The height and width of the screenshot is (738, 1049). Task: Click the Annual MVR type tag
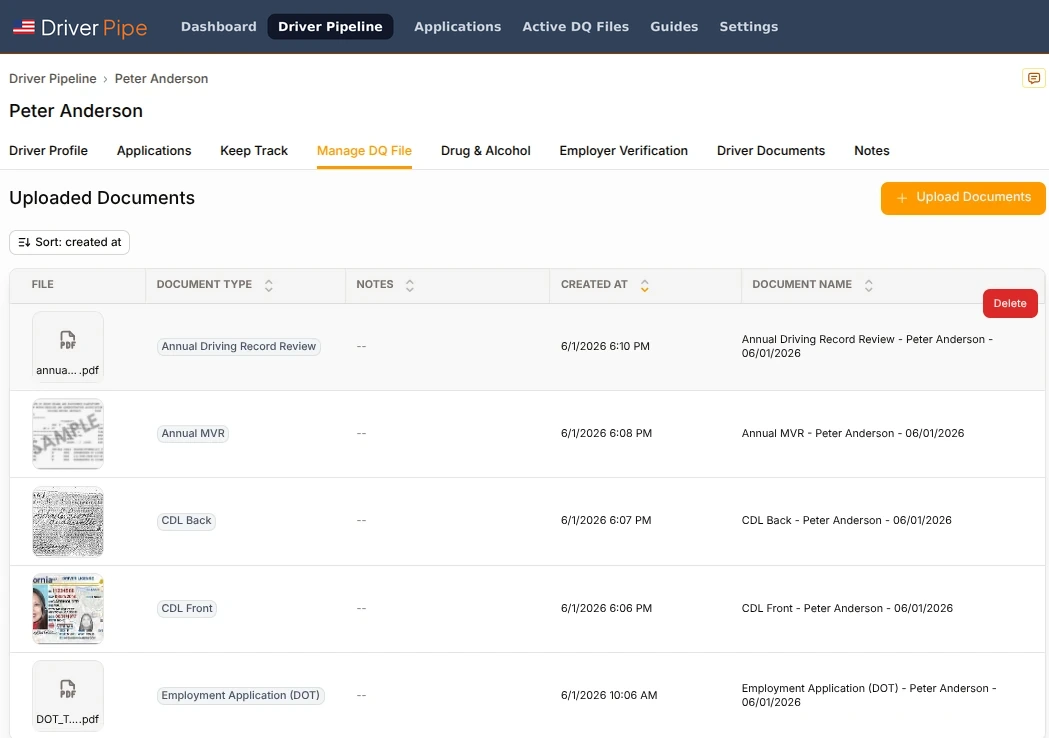pos(193,434)
